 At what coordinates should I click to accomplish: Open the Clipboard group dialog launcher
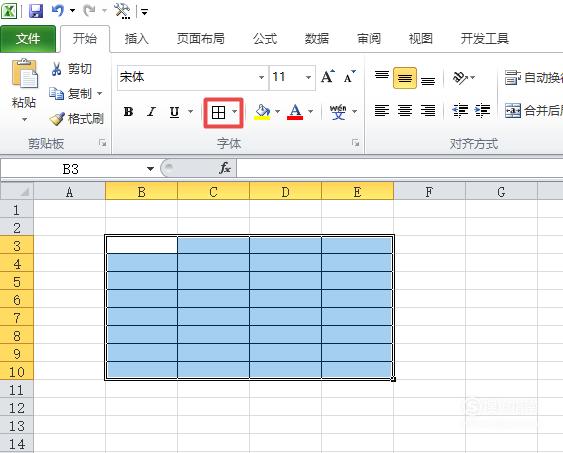(x=103, y=143)
